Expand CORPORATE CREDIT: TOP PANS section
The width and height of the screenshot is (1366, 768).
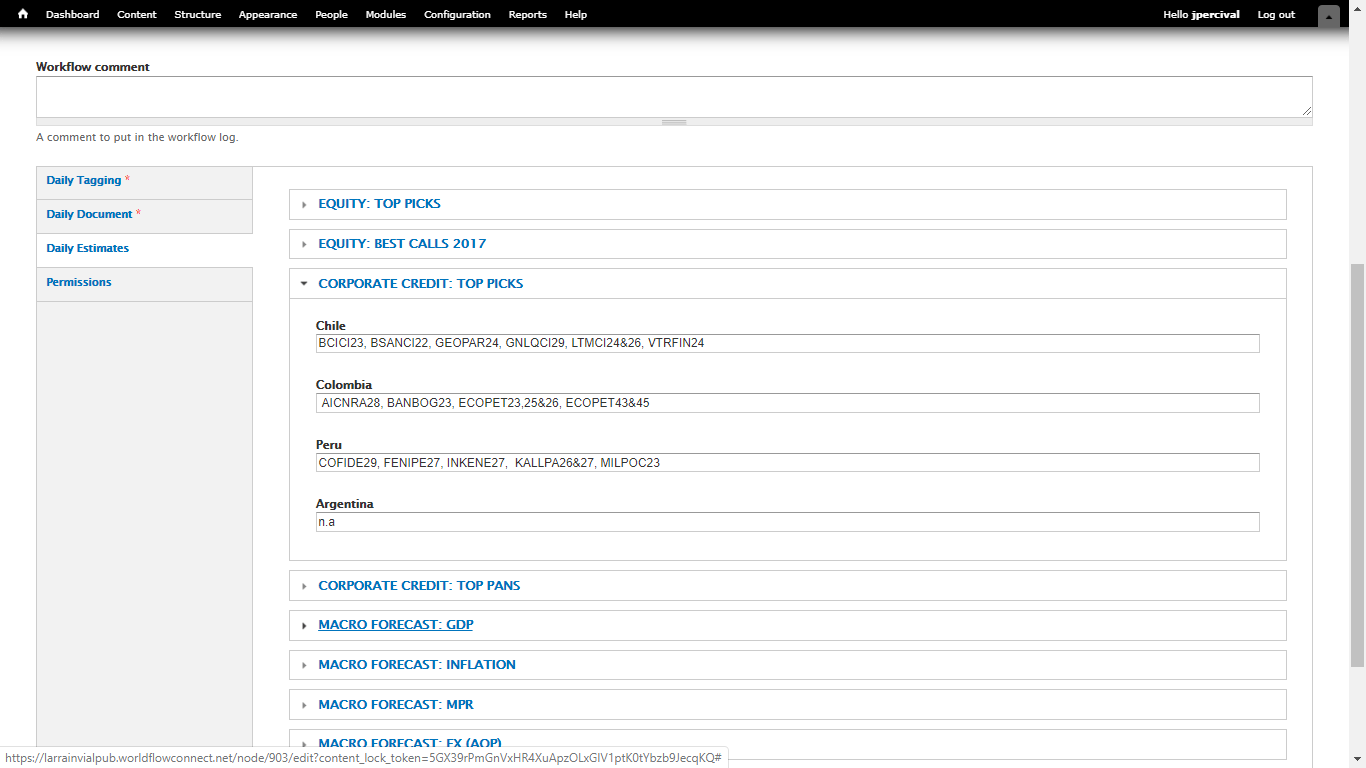[x=418, y=586]
